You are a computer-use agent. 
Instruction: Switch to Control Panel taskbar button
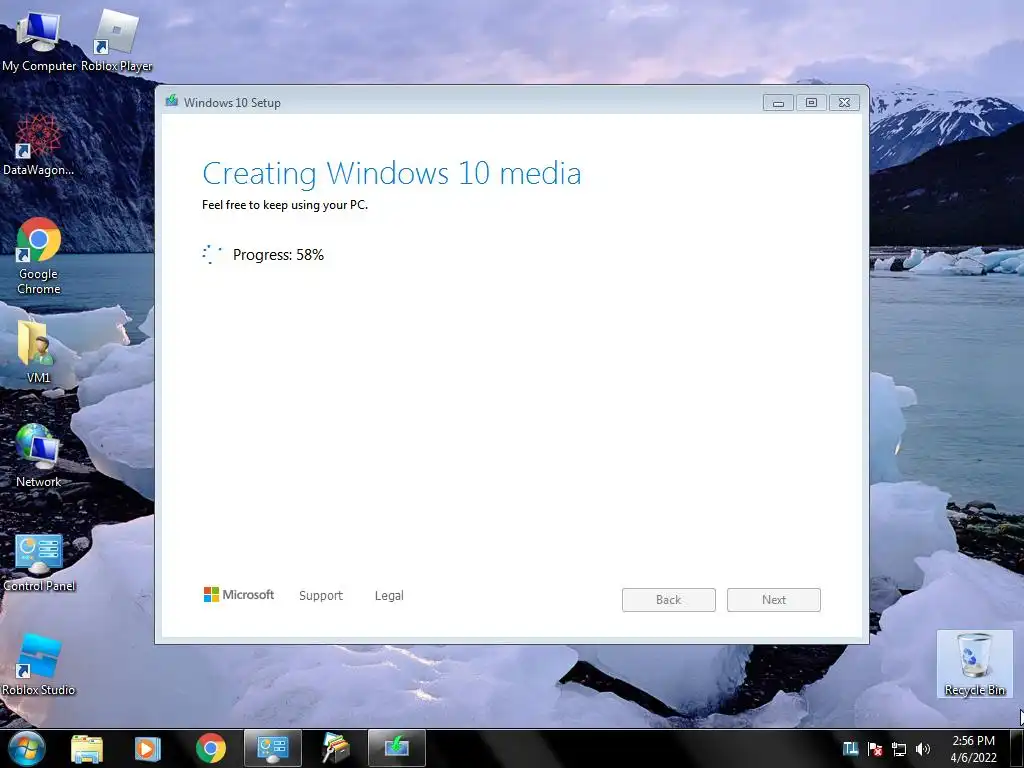tap(273, 748)
